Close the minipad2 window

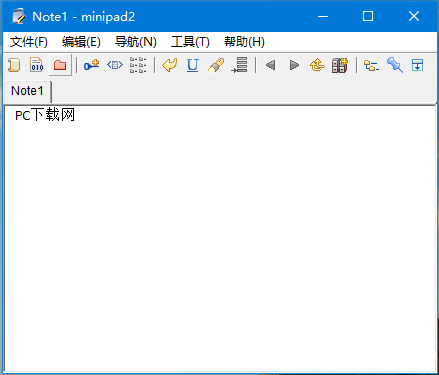pyautogui.click(x=414, y=16)
